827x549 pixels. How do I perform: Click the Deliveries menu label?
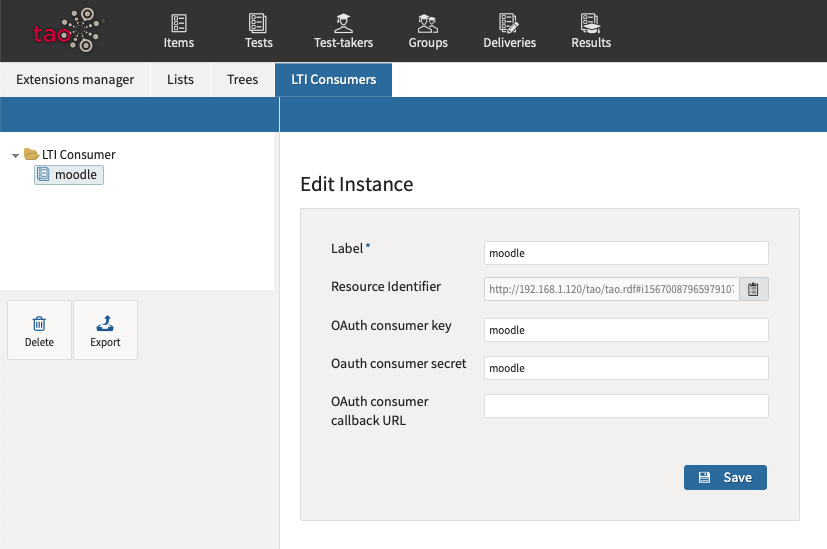click(x=509, y=43)
